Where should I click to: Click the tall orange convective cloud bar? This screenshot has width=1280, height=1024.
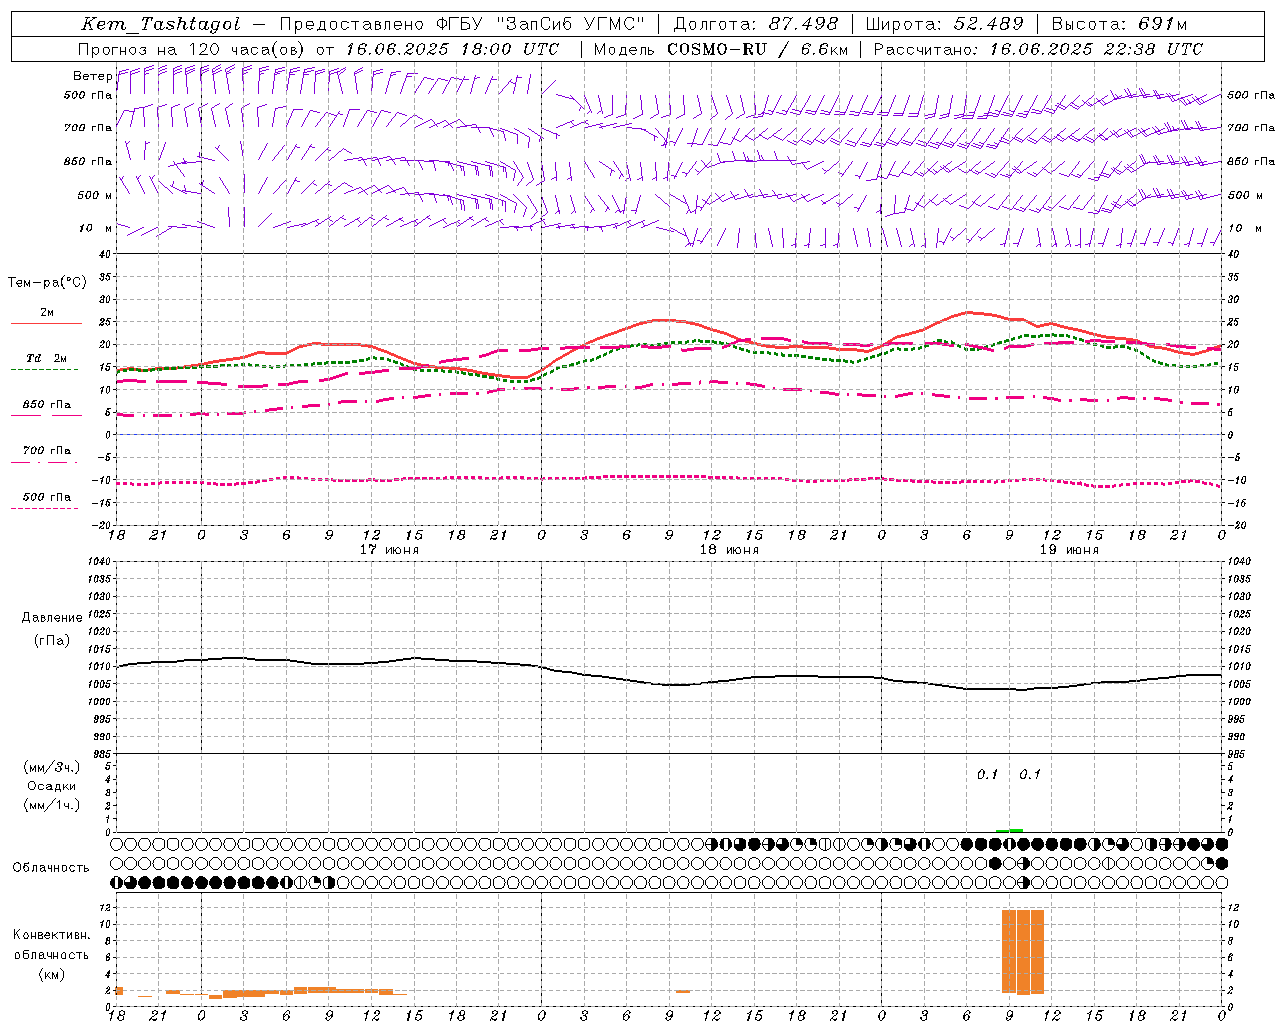pos(1023,952)
